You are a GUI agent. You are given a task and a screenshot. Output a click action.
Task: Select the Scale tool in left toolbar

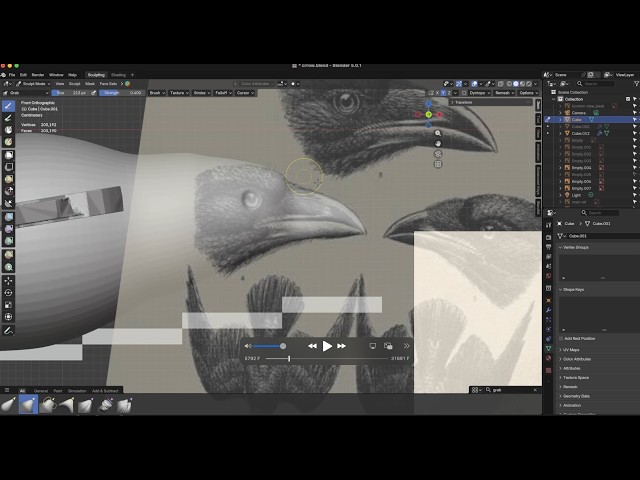pyautogui.click(x=8, y=305)
